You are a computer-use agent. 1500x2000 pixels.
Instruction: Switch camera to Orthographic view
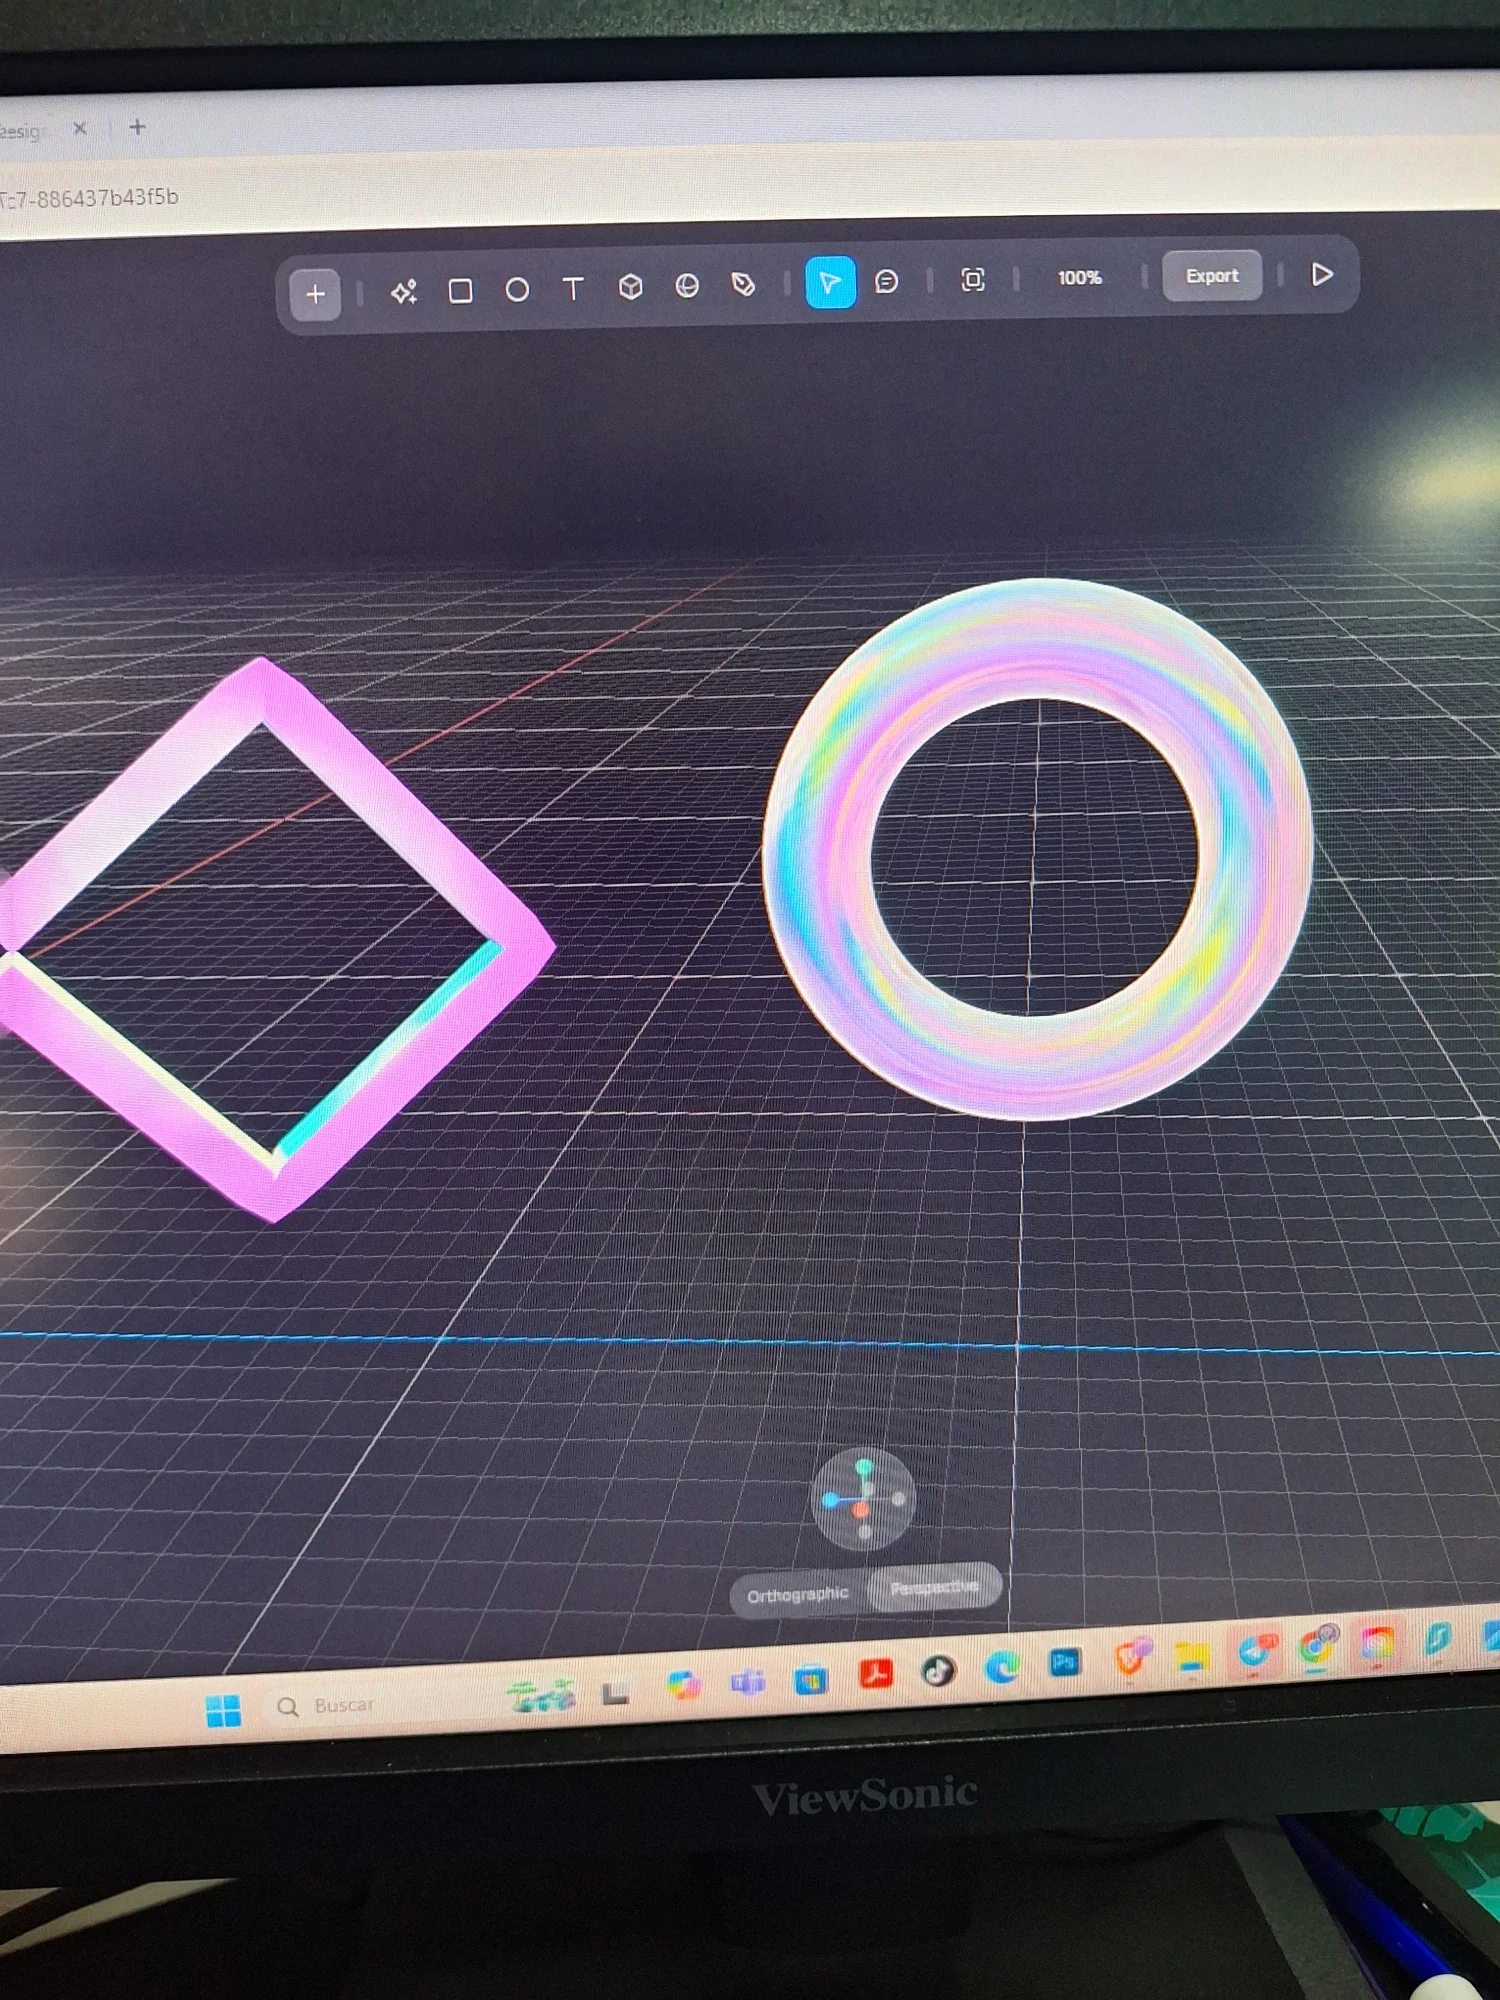797,1595
